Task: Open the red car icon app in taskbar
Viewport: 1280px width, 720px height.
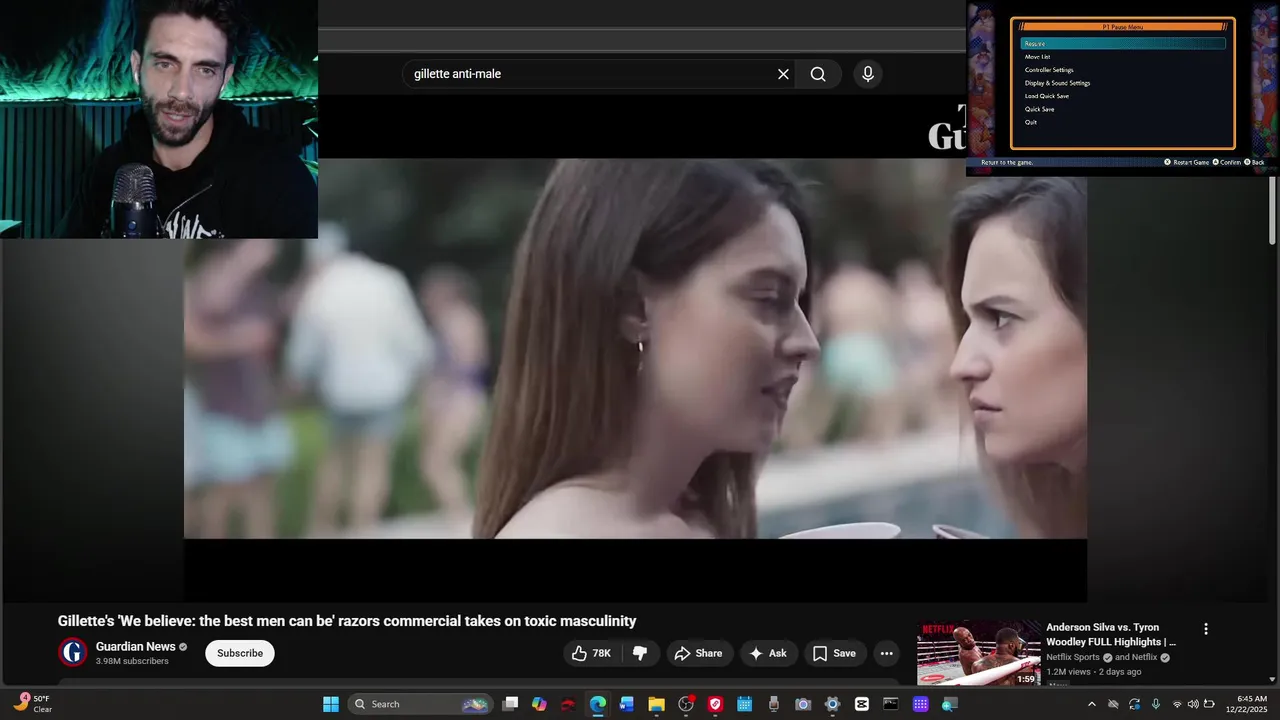Action: coord(568,704)
